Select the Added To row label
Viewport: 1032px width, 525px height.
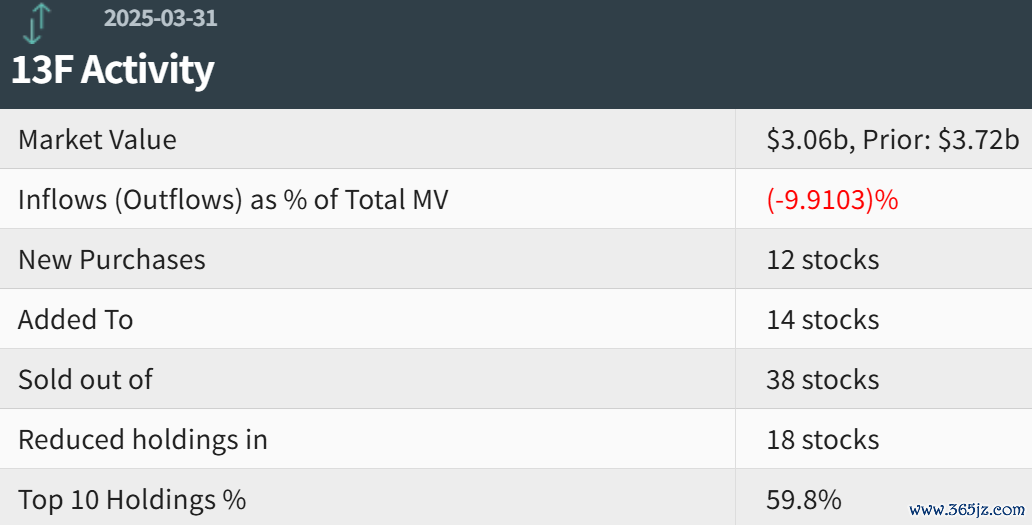[76, 320]
